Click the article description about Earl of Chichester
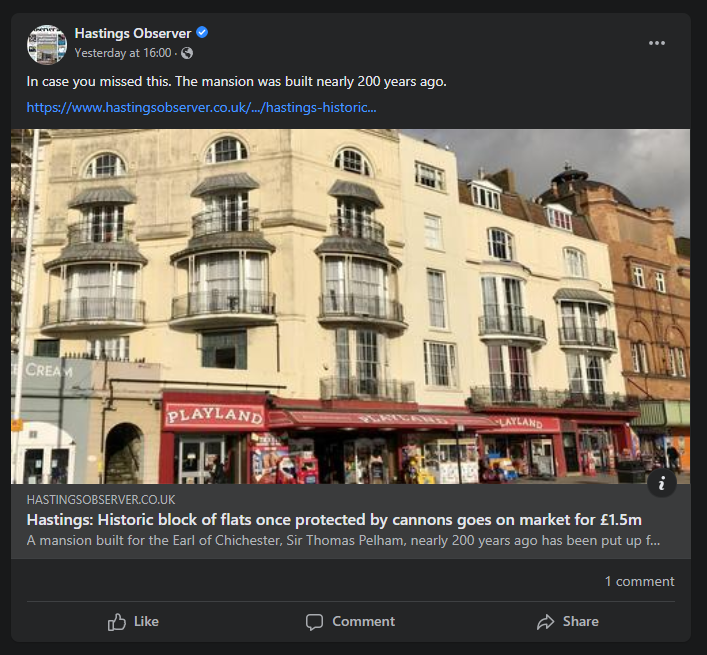This screenshot has height=655, width=707. 342,541
